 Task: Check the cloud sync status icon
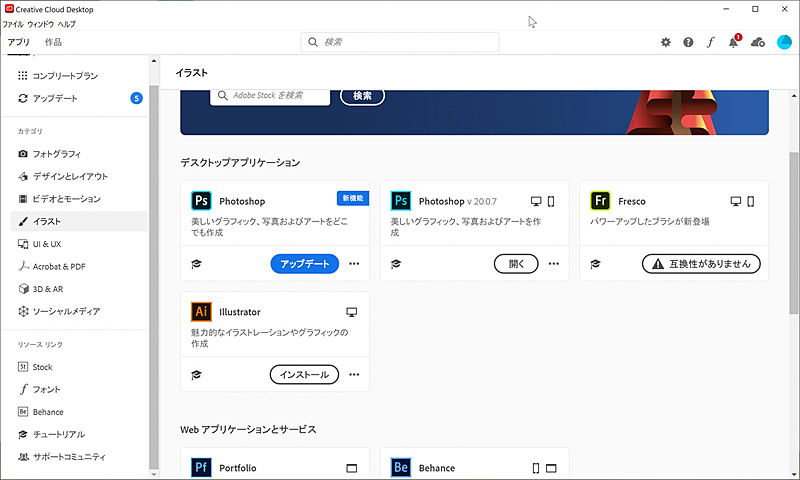coord(758,42)
